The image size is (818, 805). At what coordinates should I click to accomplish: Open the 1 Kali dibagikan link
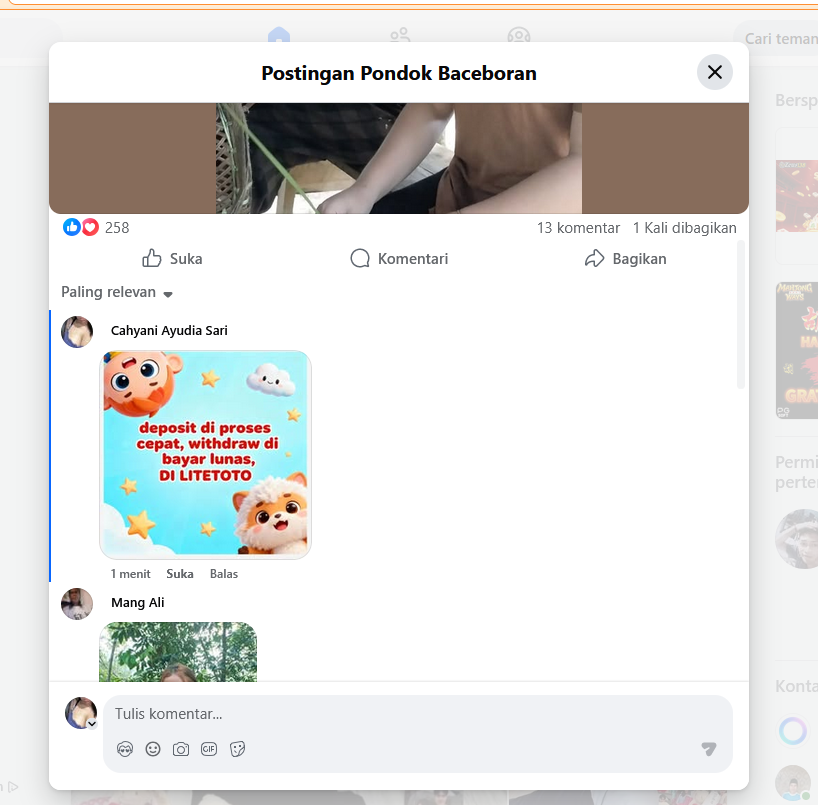click(x=684, y=228)
